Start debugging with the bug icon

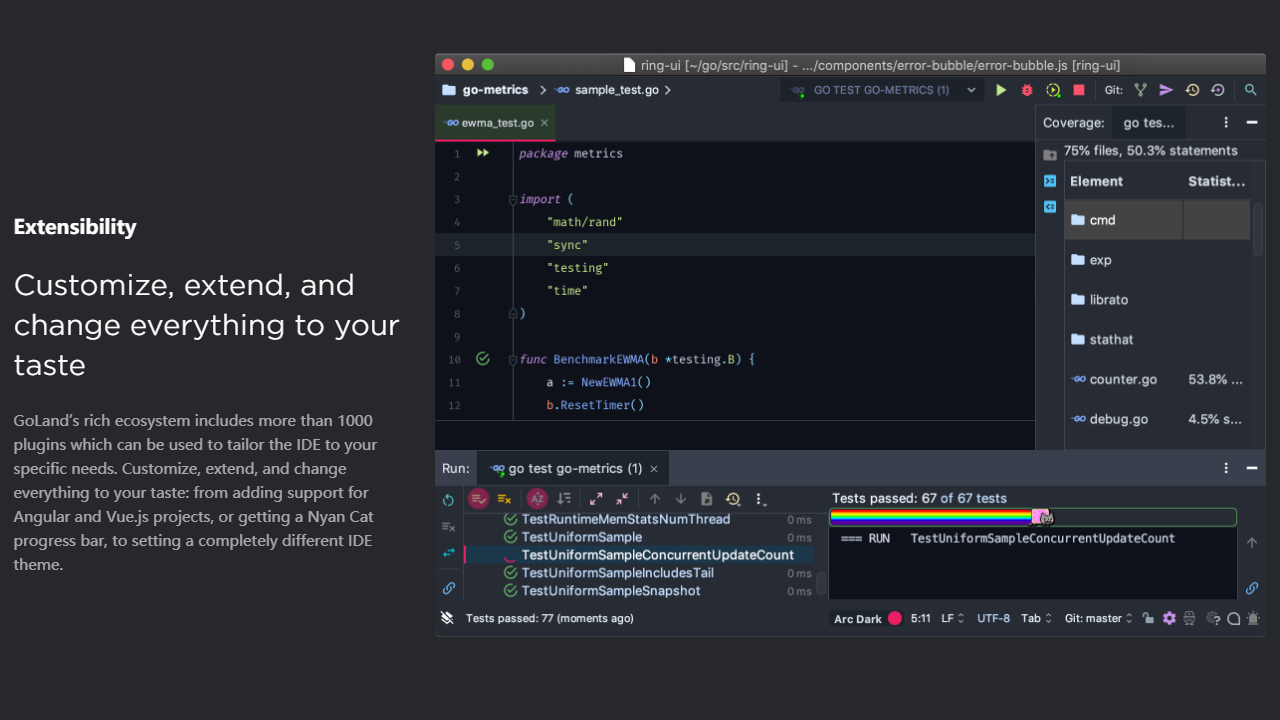coord(1027,90)
